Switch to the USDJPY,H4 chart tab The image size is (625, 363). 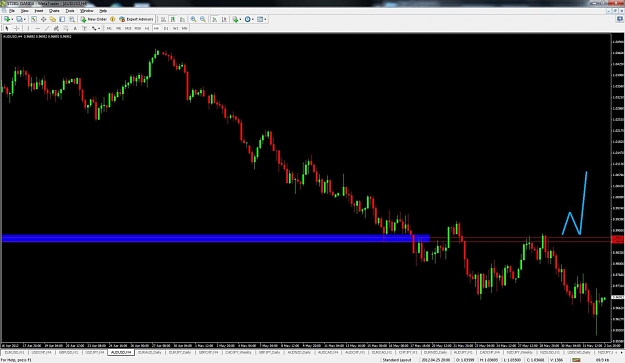[94, 353]
